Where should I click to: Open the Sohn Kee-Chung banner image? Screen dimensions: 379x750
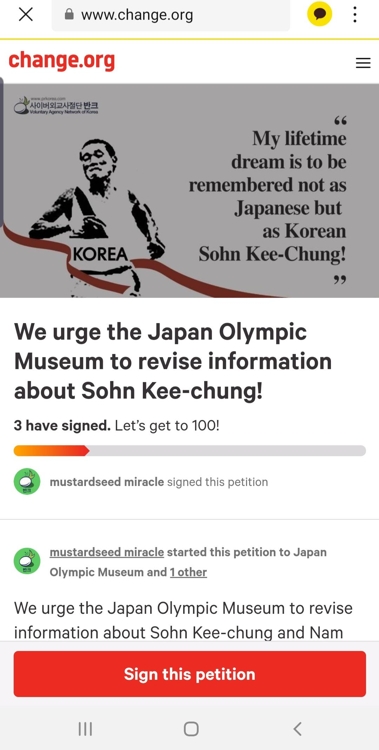pyautogui.click(x=190, y=191)
